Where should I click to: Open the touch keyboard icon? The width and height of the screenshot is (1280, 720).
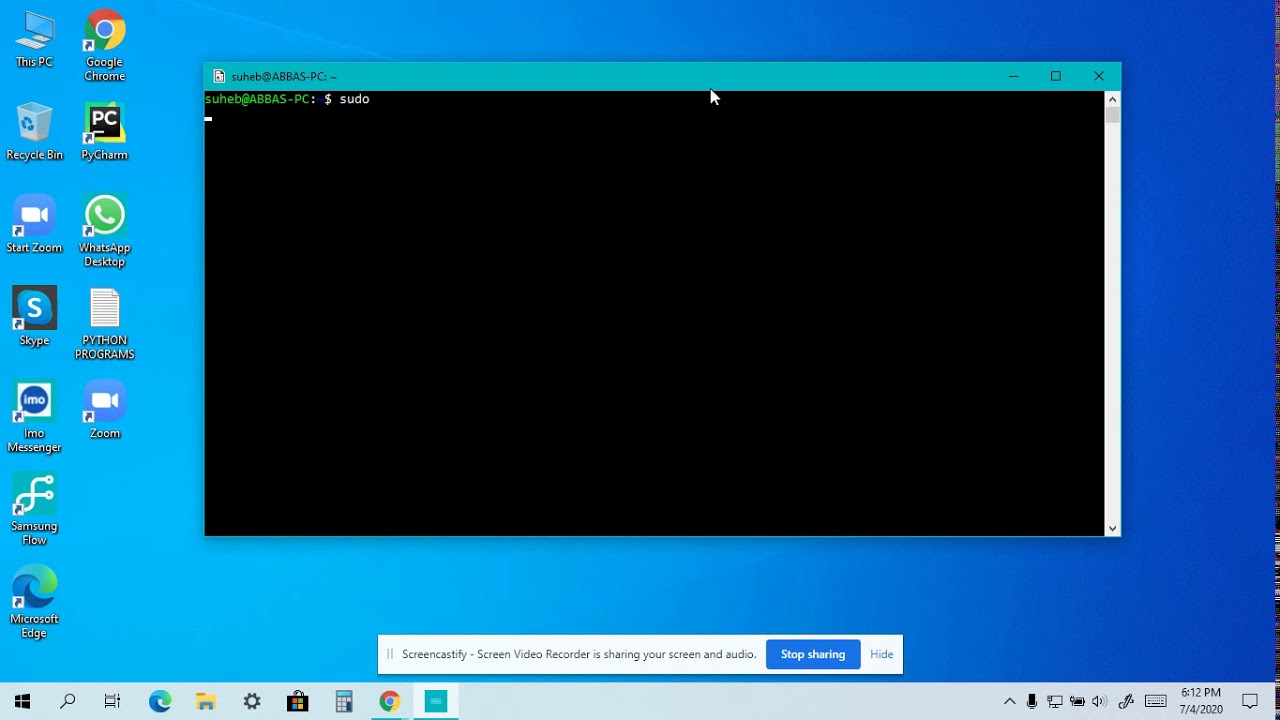click(1156, 702)
